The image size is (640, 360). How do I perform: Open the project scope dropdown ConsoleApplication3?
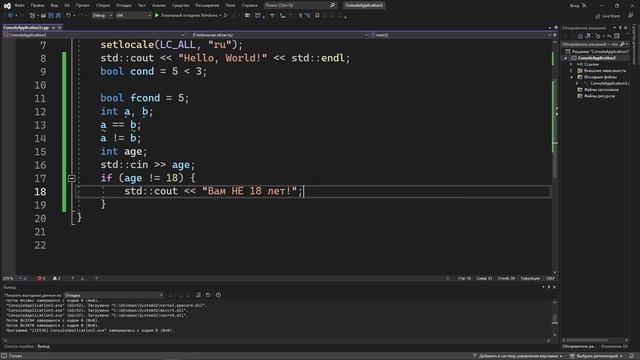tap(94, 35)
